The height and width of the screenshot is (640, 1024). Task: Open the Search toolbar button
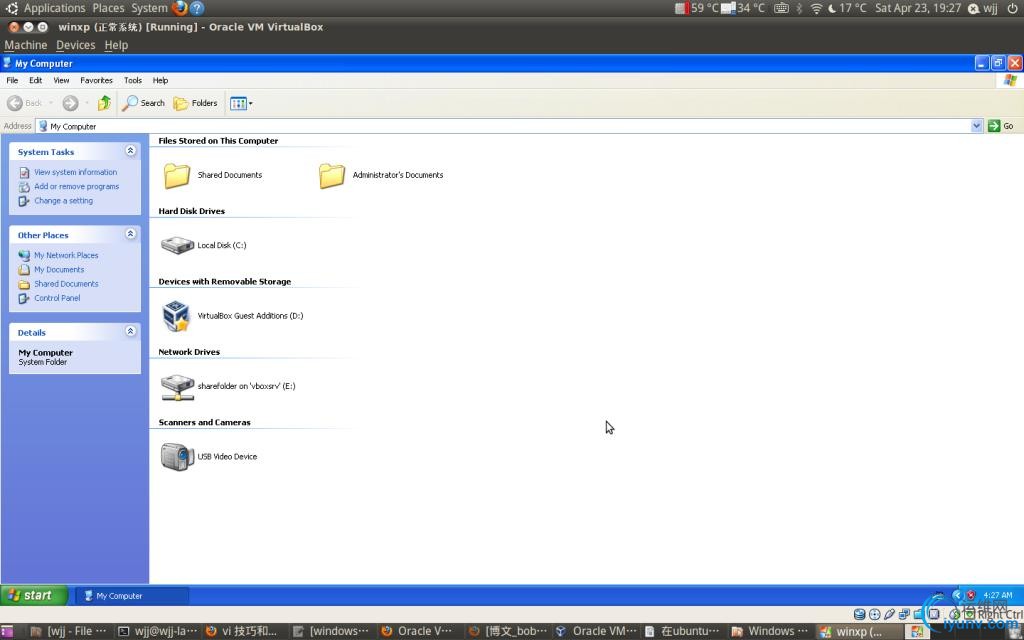pyautogui.click(x=144, y=103)
